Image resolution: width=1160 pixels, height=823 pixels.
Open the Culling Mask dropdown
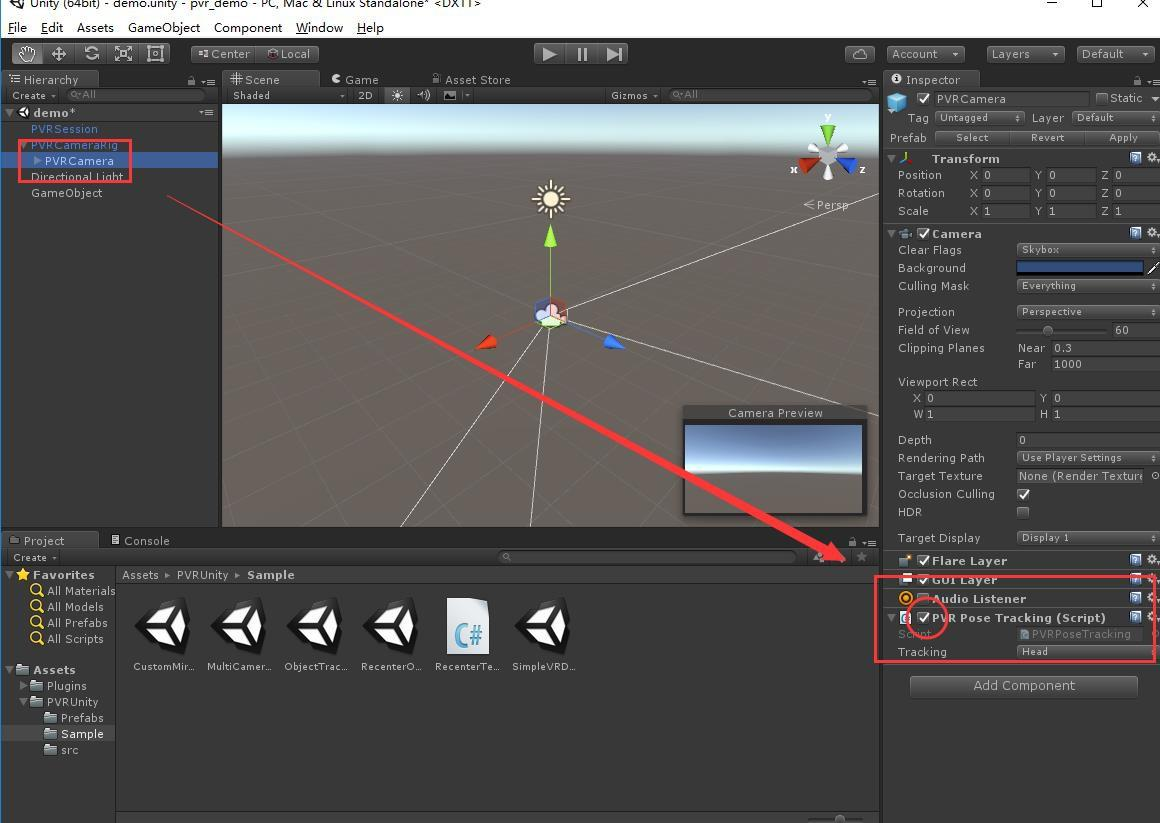click(1088, 286)
